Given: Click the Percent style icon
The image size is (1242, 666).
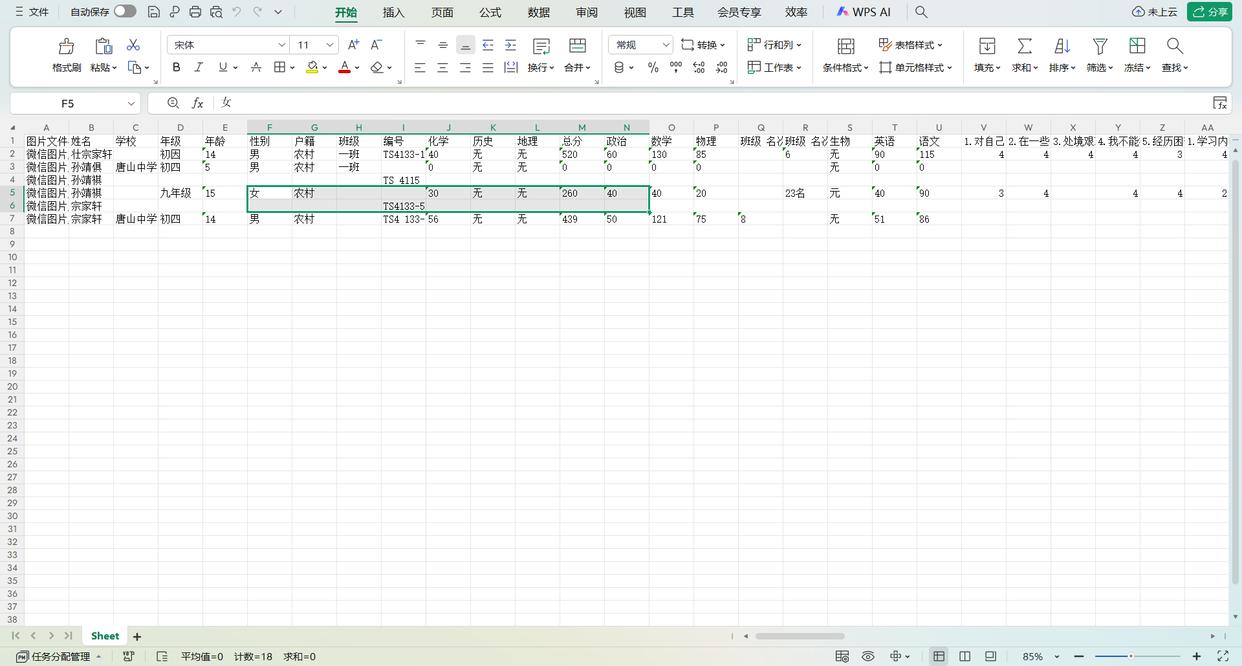Looking at the screenshot, I should (x=653, y=67).
